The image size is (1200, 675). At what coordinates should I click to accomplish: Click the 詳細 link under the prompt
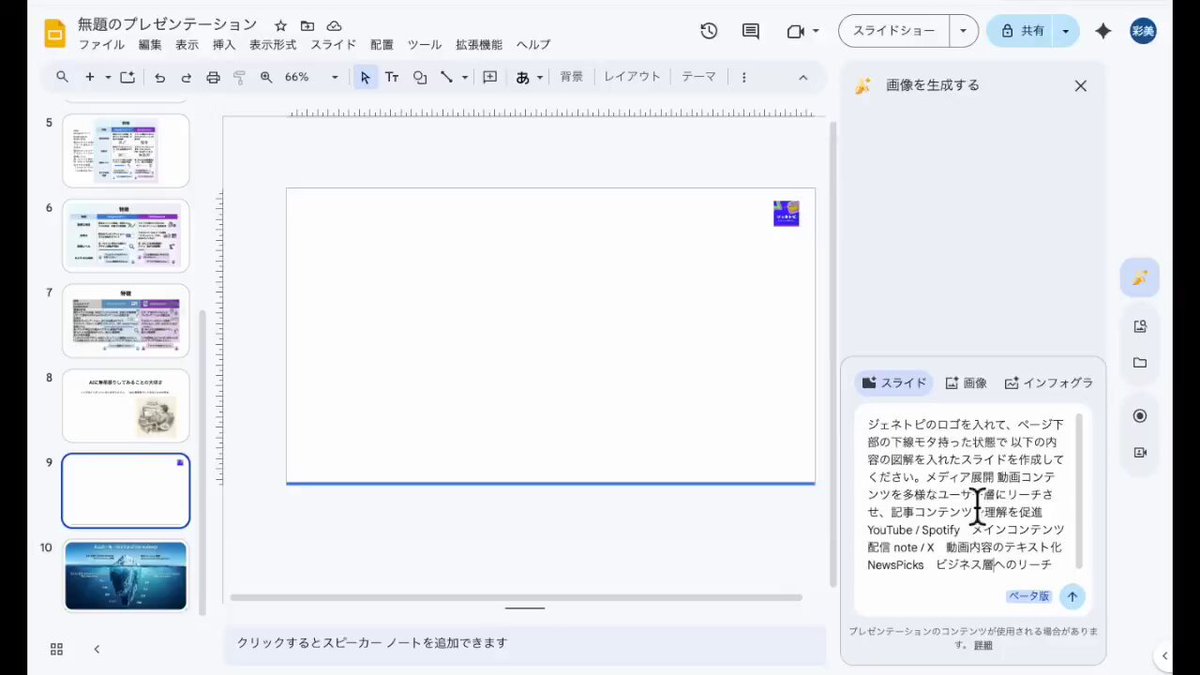tap(984, 645)
